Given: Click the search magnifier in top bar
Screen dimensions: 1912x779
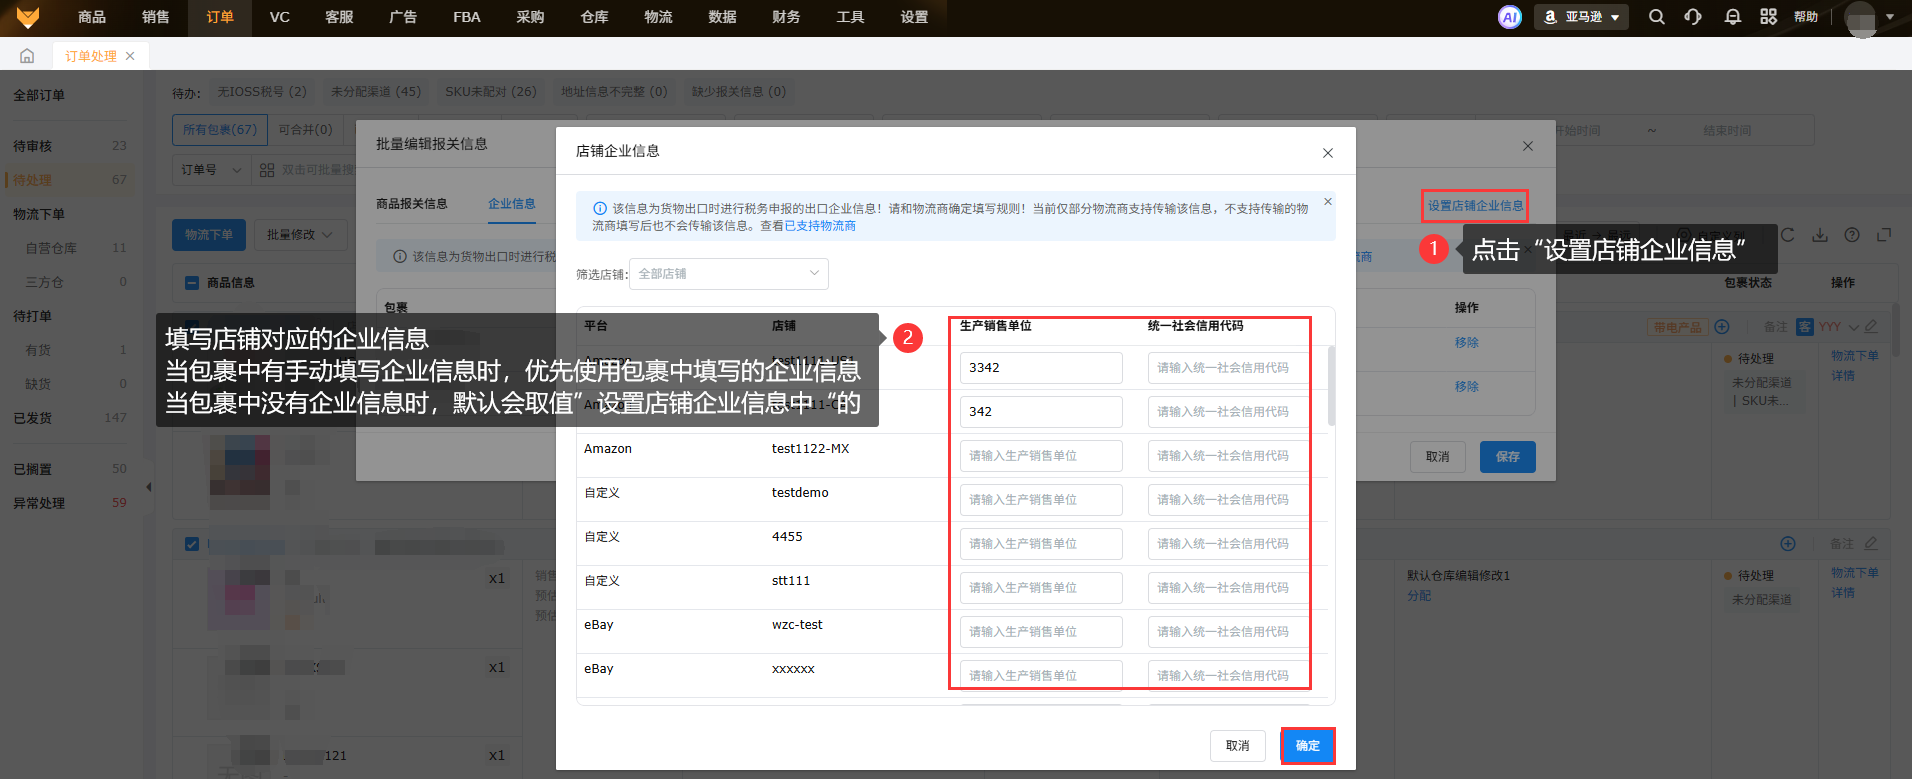Looking at the screenshot, I should pos(1657,17).
